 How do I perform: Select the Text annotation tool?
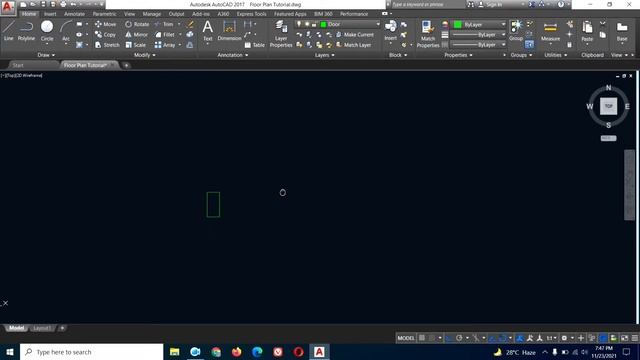(x=208, y=31)
